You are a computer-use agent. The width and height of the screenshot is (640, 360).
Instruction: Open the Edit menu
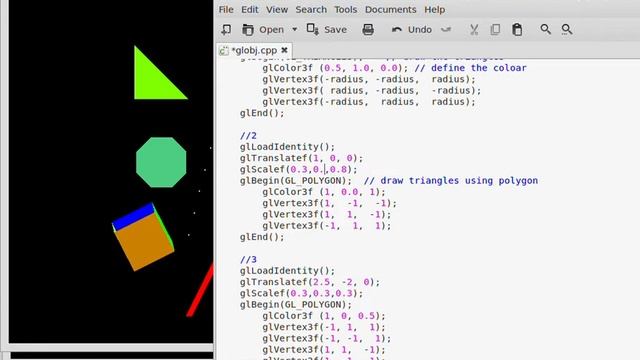tap(249, 9)
